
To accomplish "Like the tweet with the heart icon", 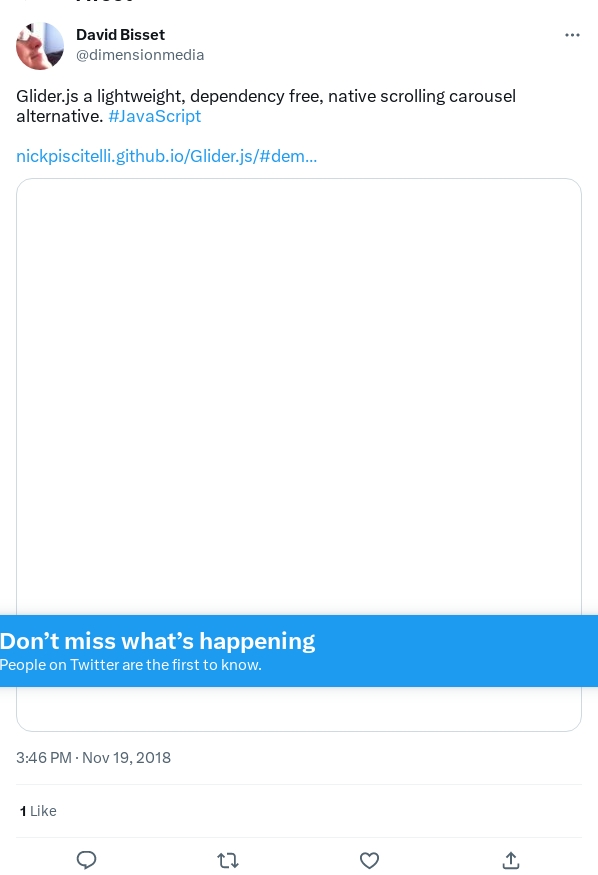I will click(x=369, y=860).
